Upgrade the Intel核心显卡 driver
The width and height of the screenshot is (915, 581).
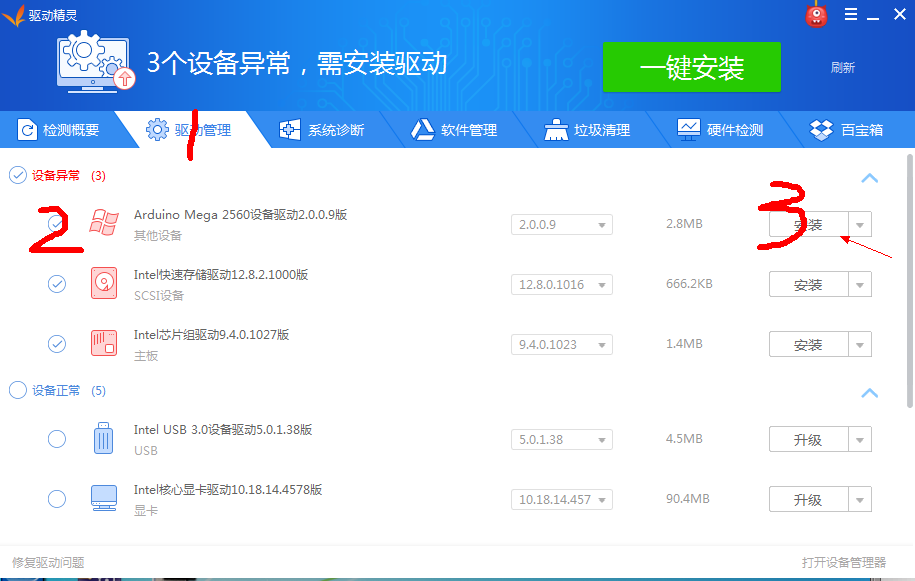808,500
